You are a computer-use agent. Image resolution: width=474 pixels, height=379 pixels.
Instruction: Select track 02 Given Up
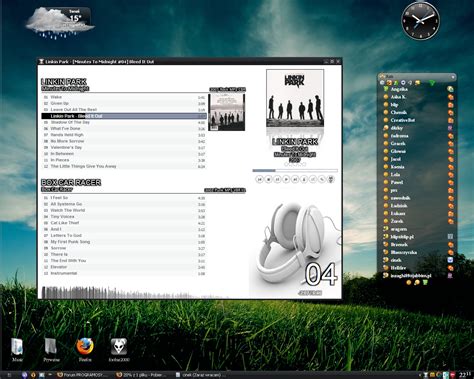(124, 103)
